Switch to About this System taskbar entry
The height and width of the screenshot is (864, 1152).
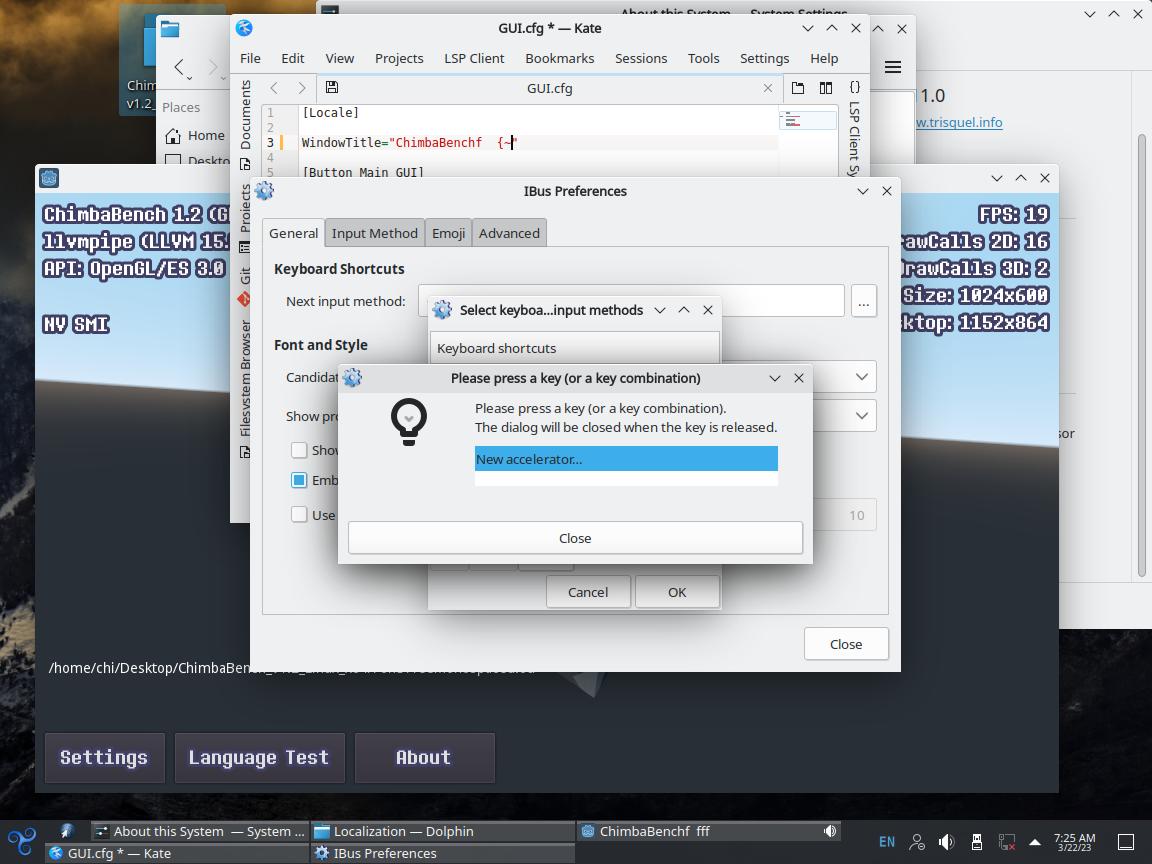point(200,831)
